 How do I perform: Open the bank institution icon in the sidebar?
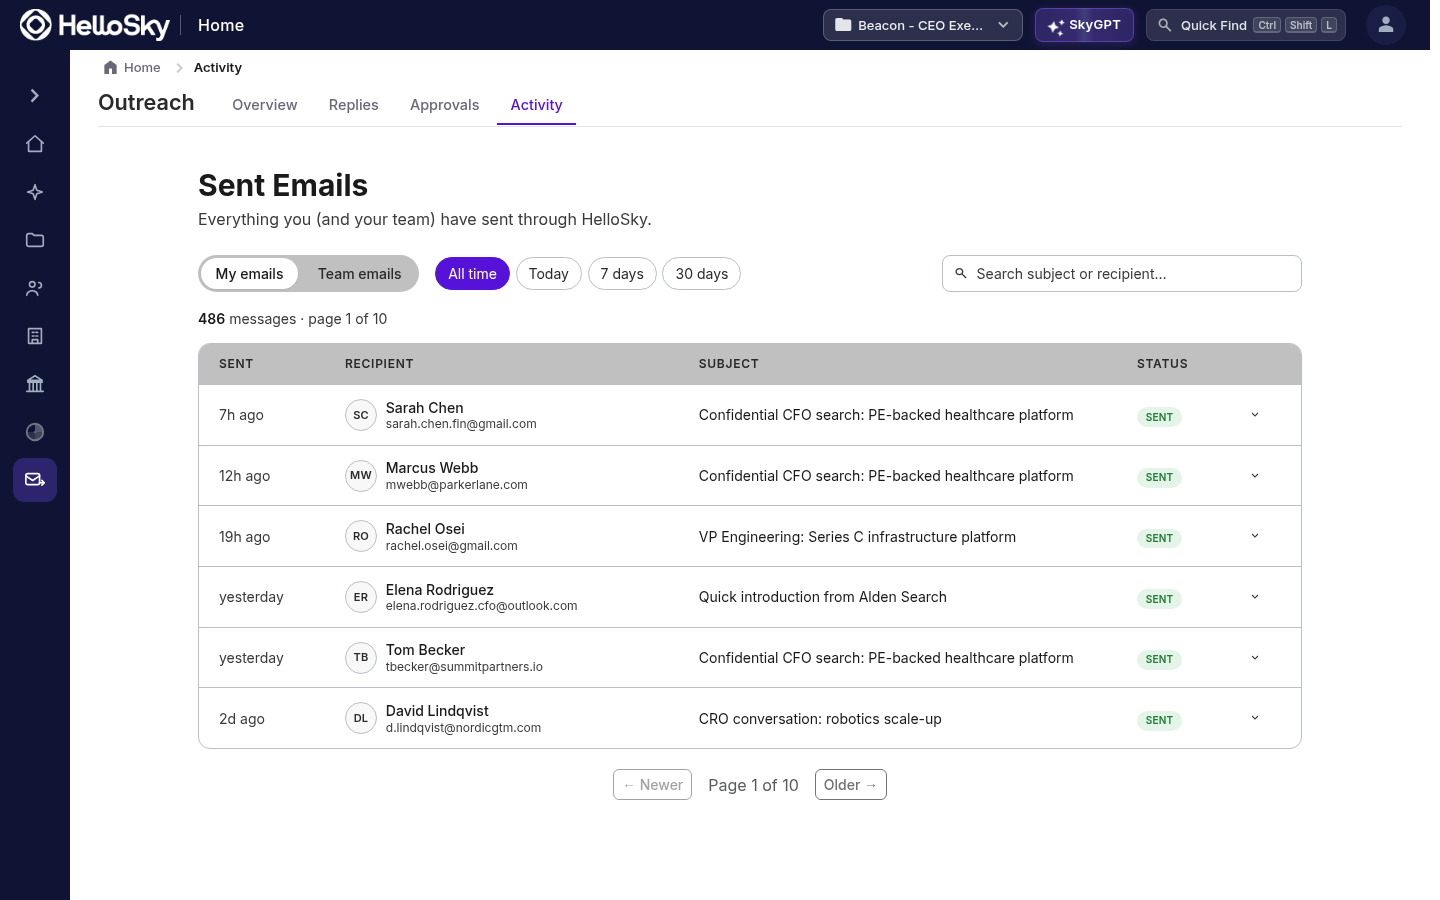point(35,384)
